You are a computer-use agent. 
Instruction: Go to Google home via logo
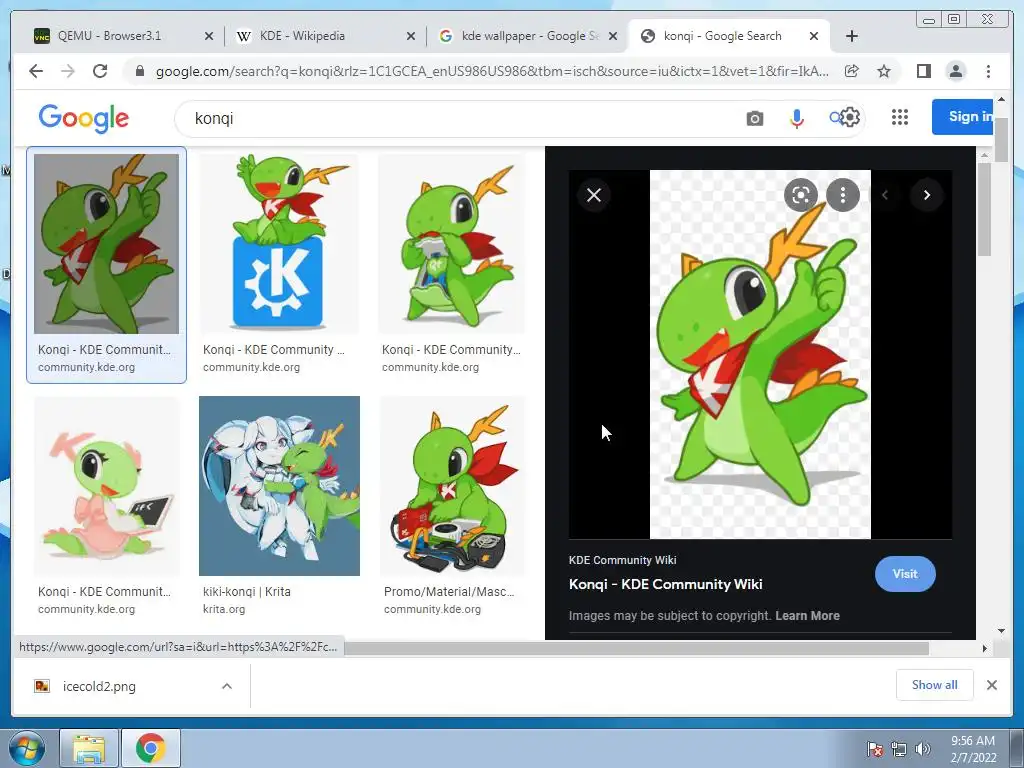point(84,118)
